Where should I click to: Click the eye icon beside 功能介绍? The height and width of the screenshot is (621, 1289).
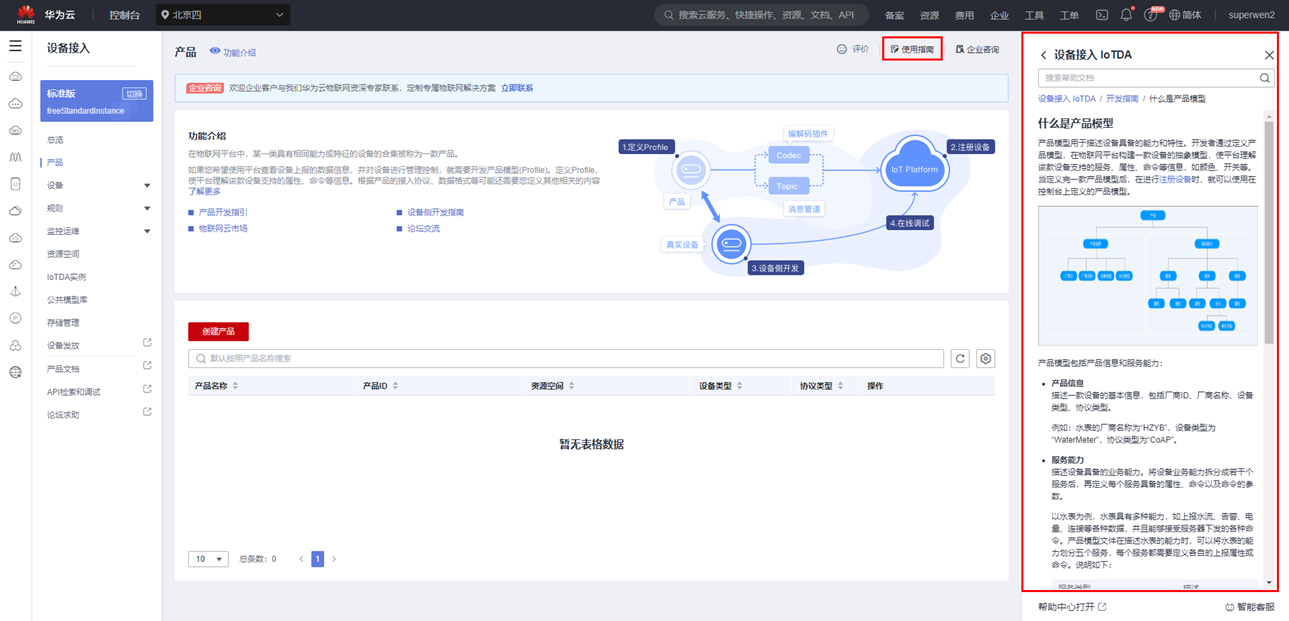(x=215, y=51)
